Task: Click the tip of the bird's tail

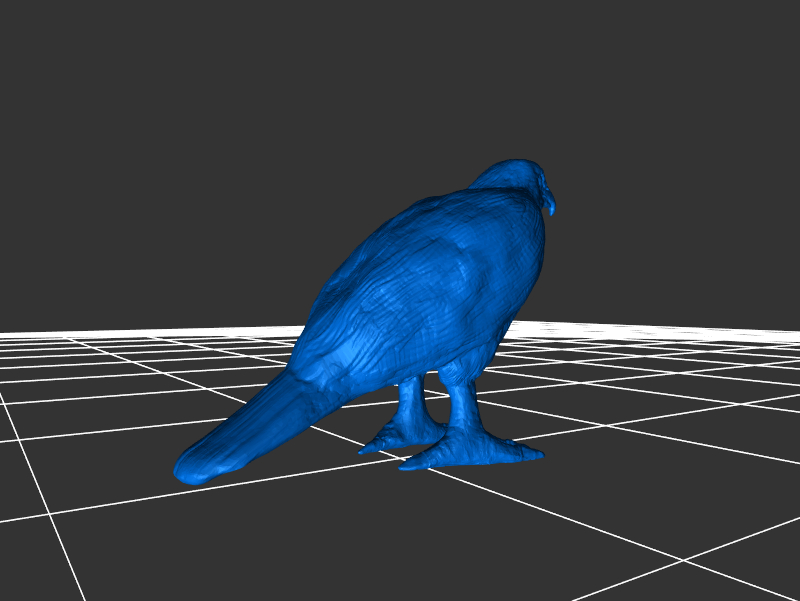Action: click(190, 468)
